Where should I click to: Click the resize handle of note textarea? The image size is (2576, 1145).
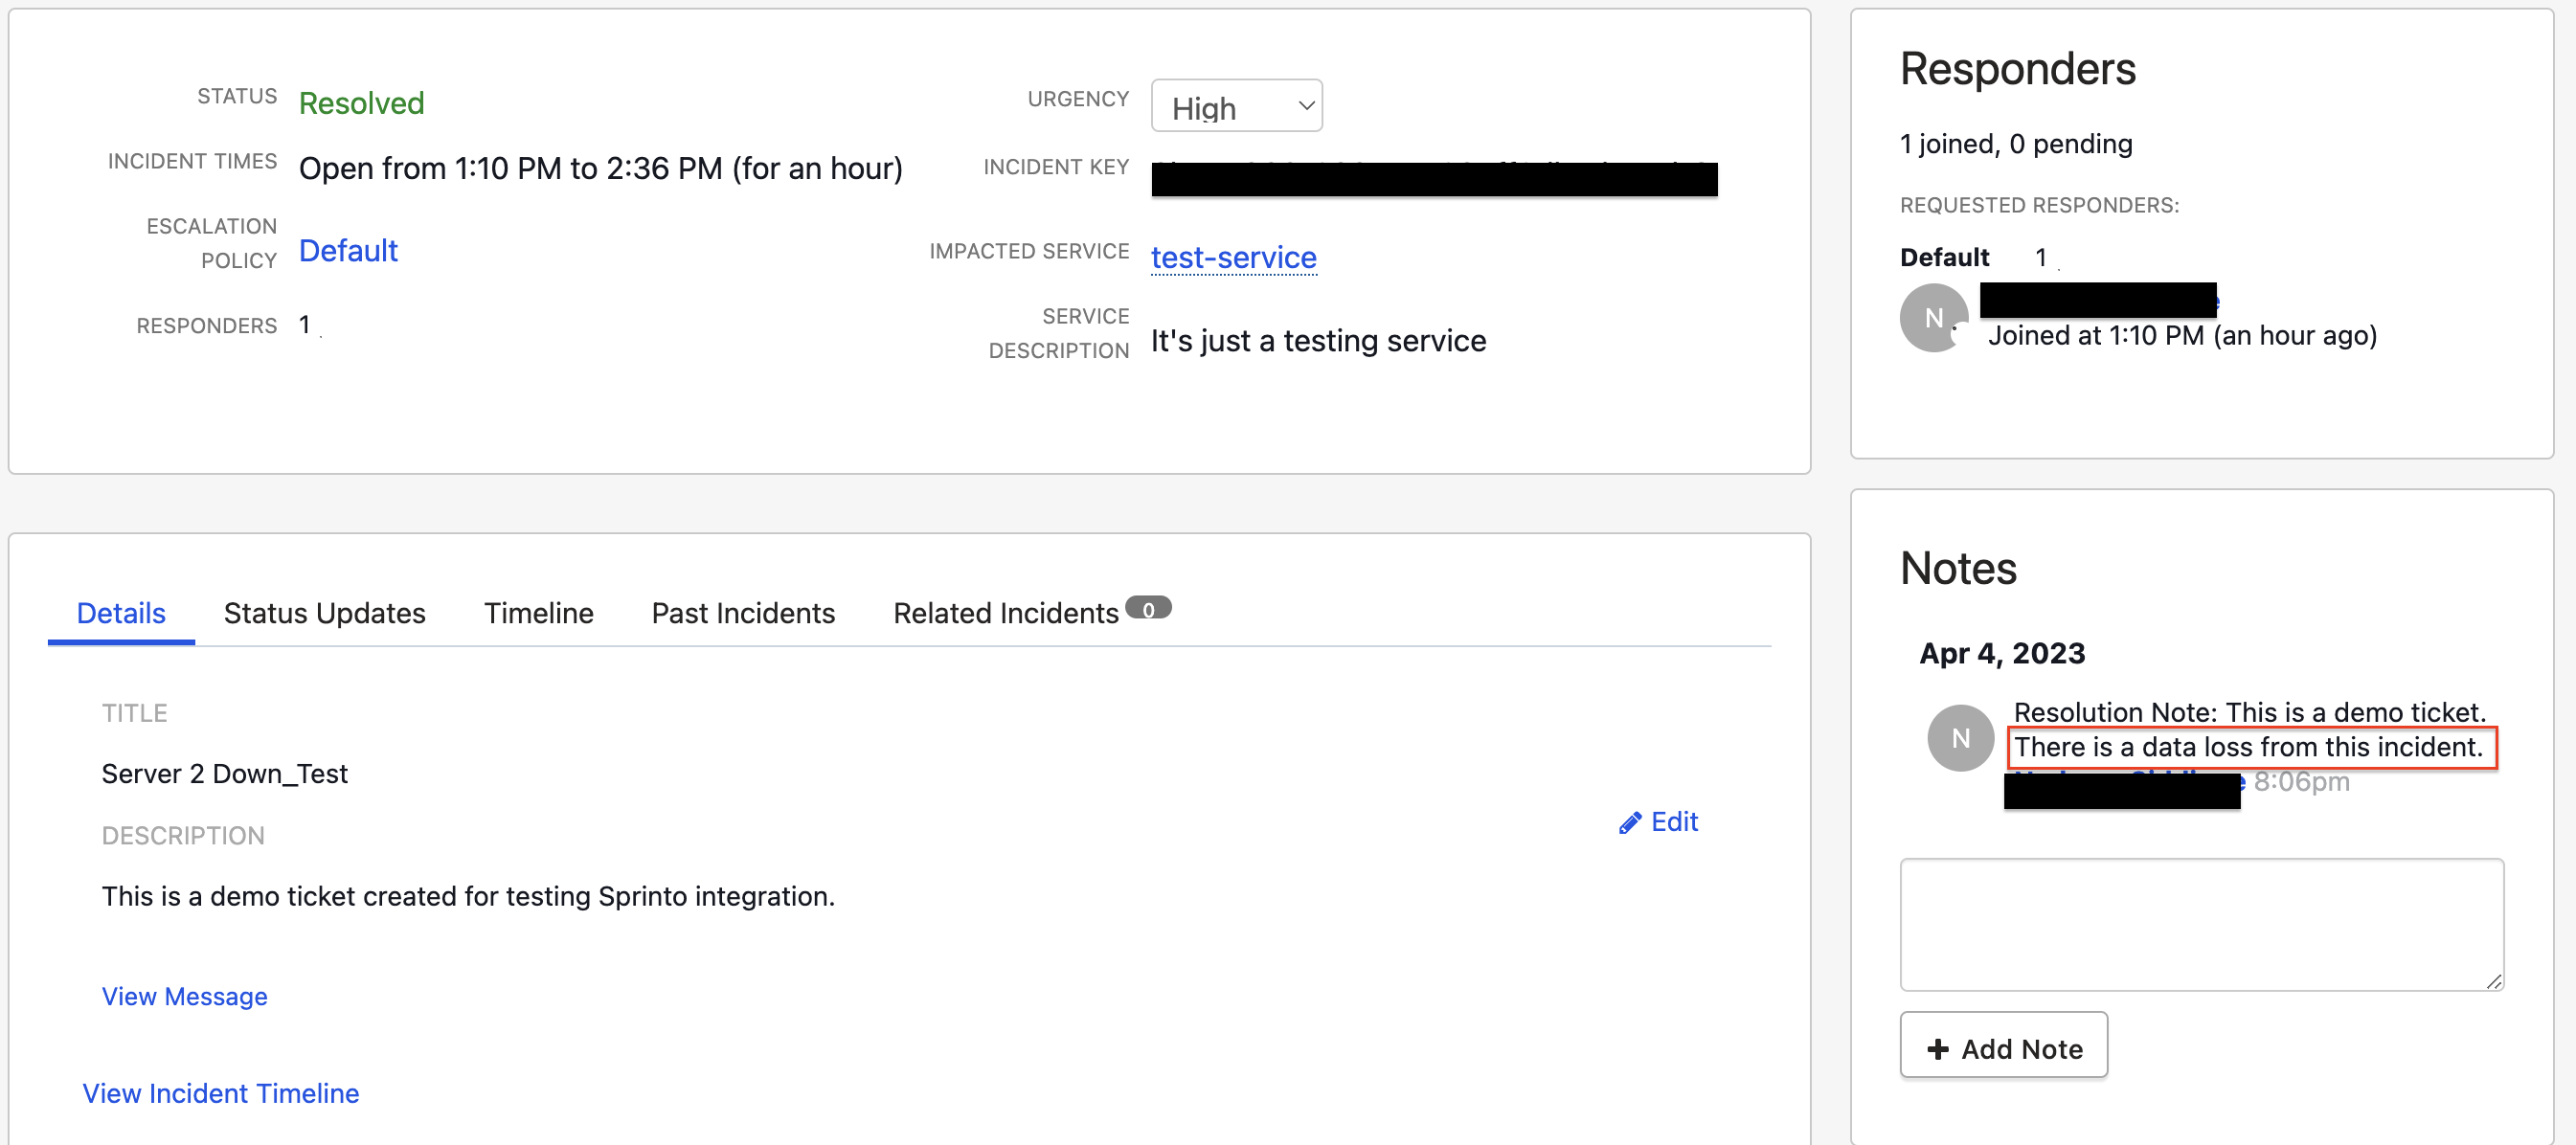point(2493,982)
